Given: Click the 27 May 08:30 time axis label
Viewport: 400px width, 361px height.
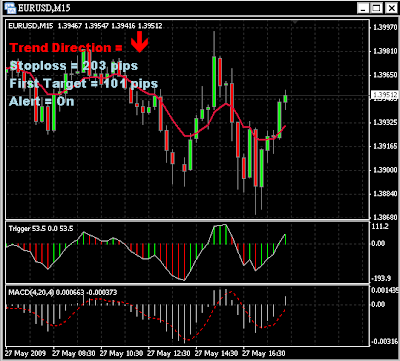Looking at the screenshot, I should click(74, 353).
